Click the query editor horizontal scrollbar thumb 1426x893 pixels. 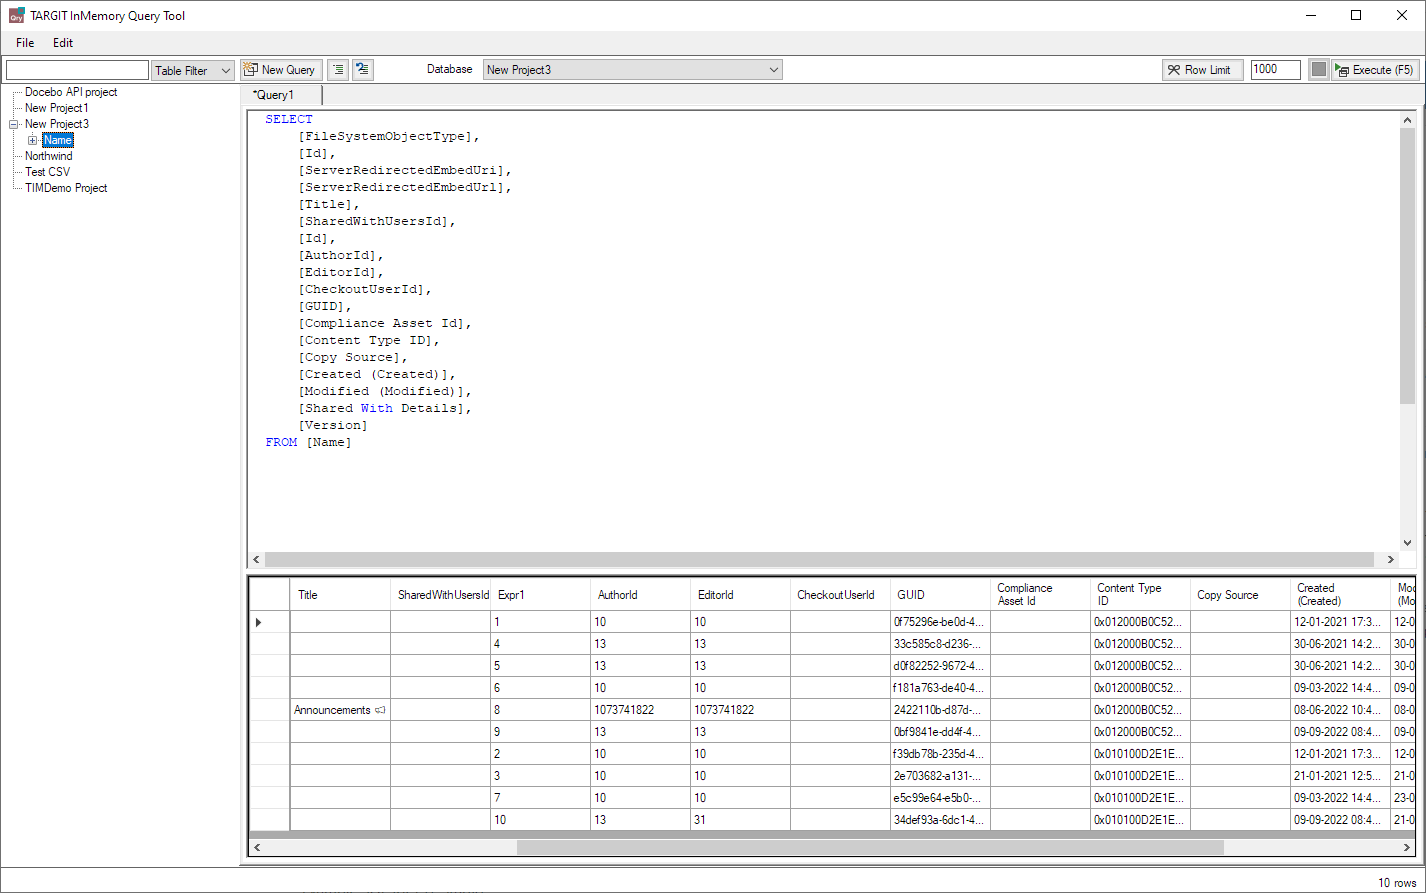(x=820, y=560)
